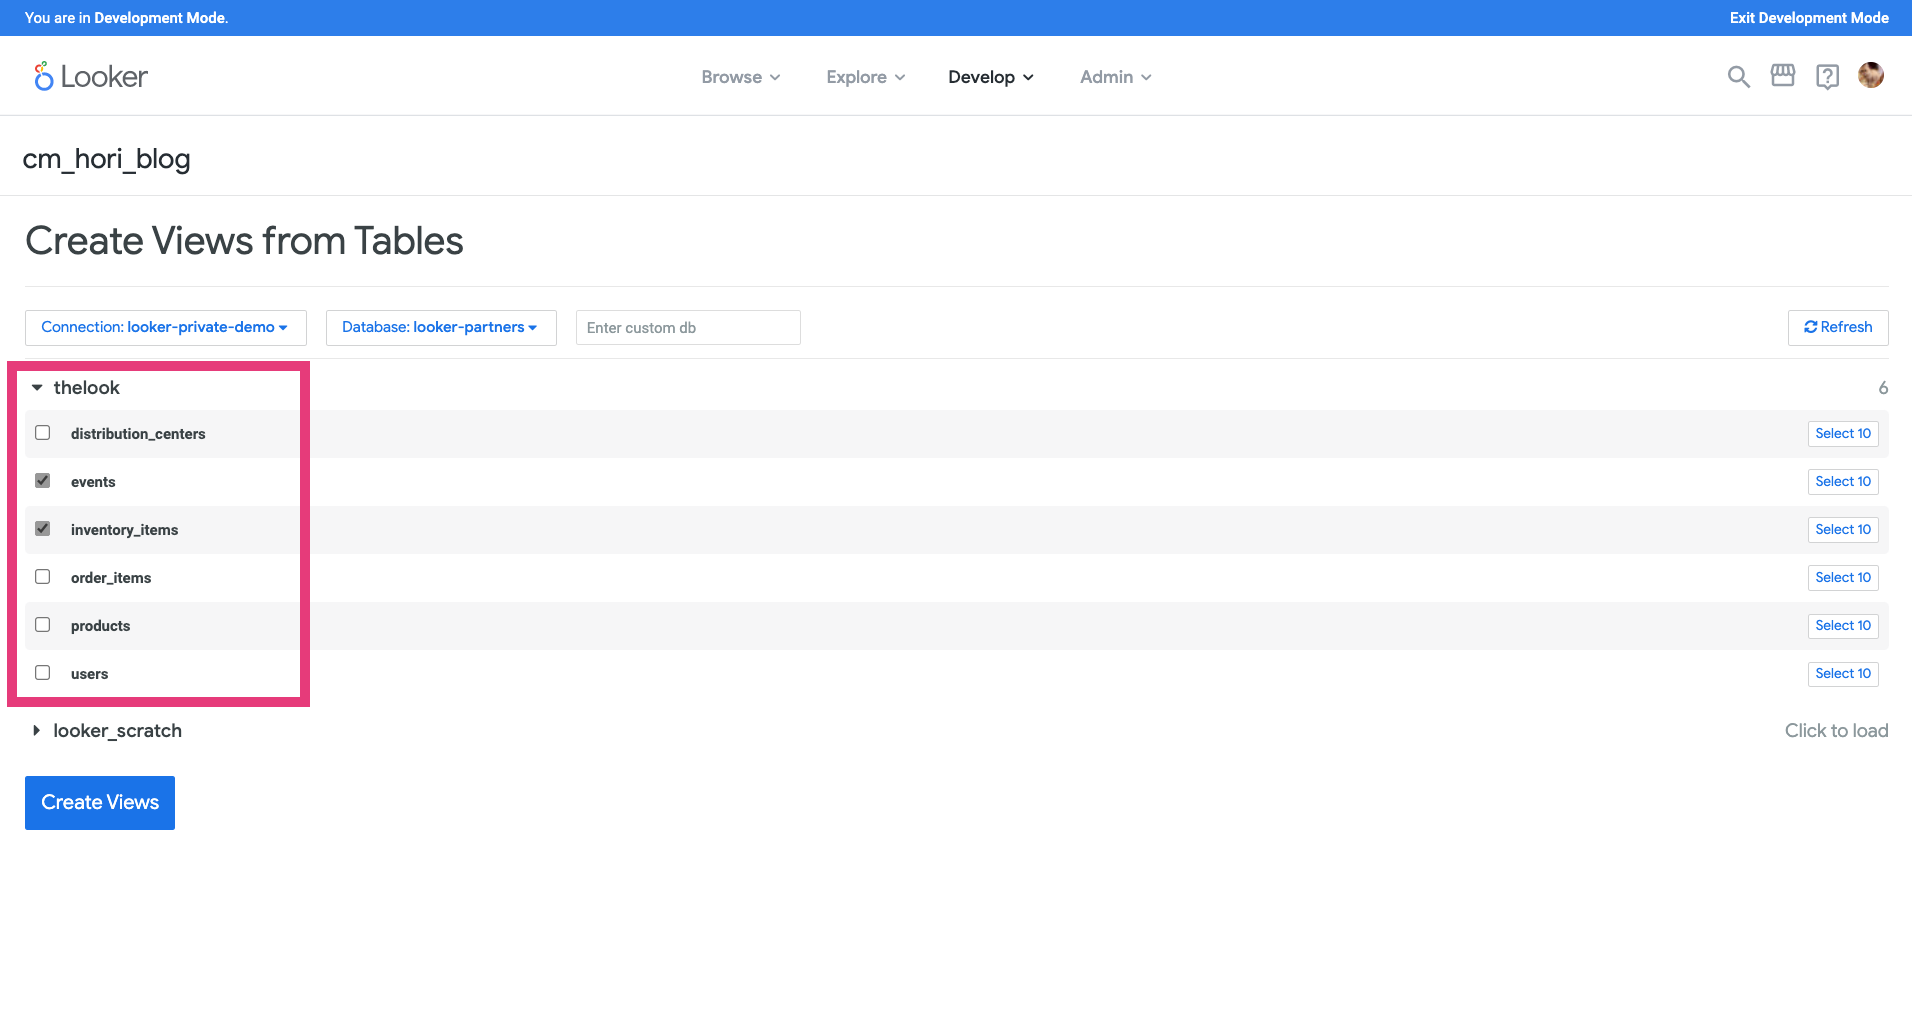Click the Enter custom db input field
1912x1027 pixels.
coord(687,327)
